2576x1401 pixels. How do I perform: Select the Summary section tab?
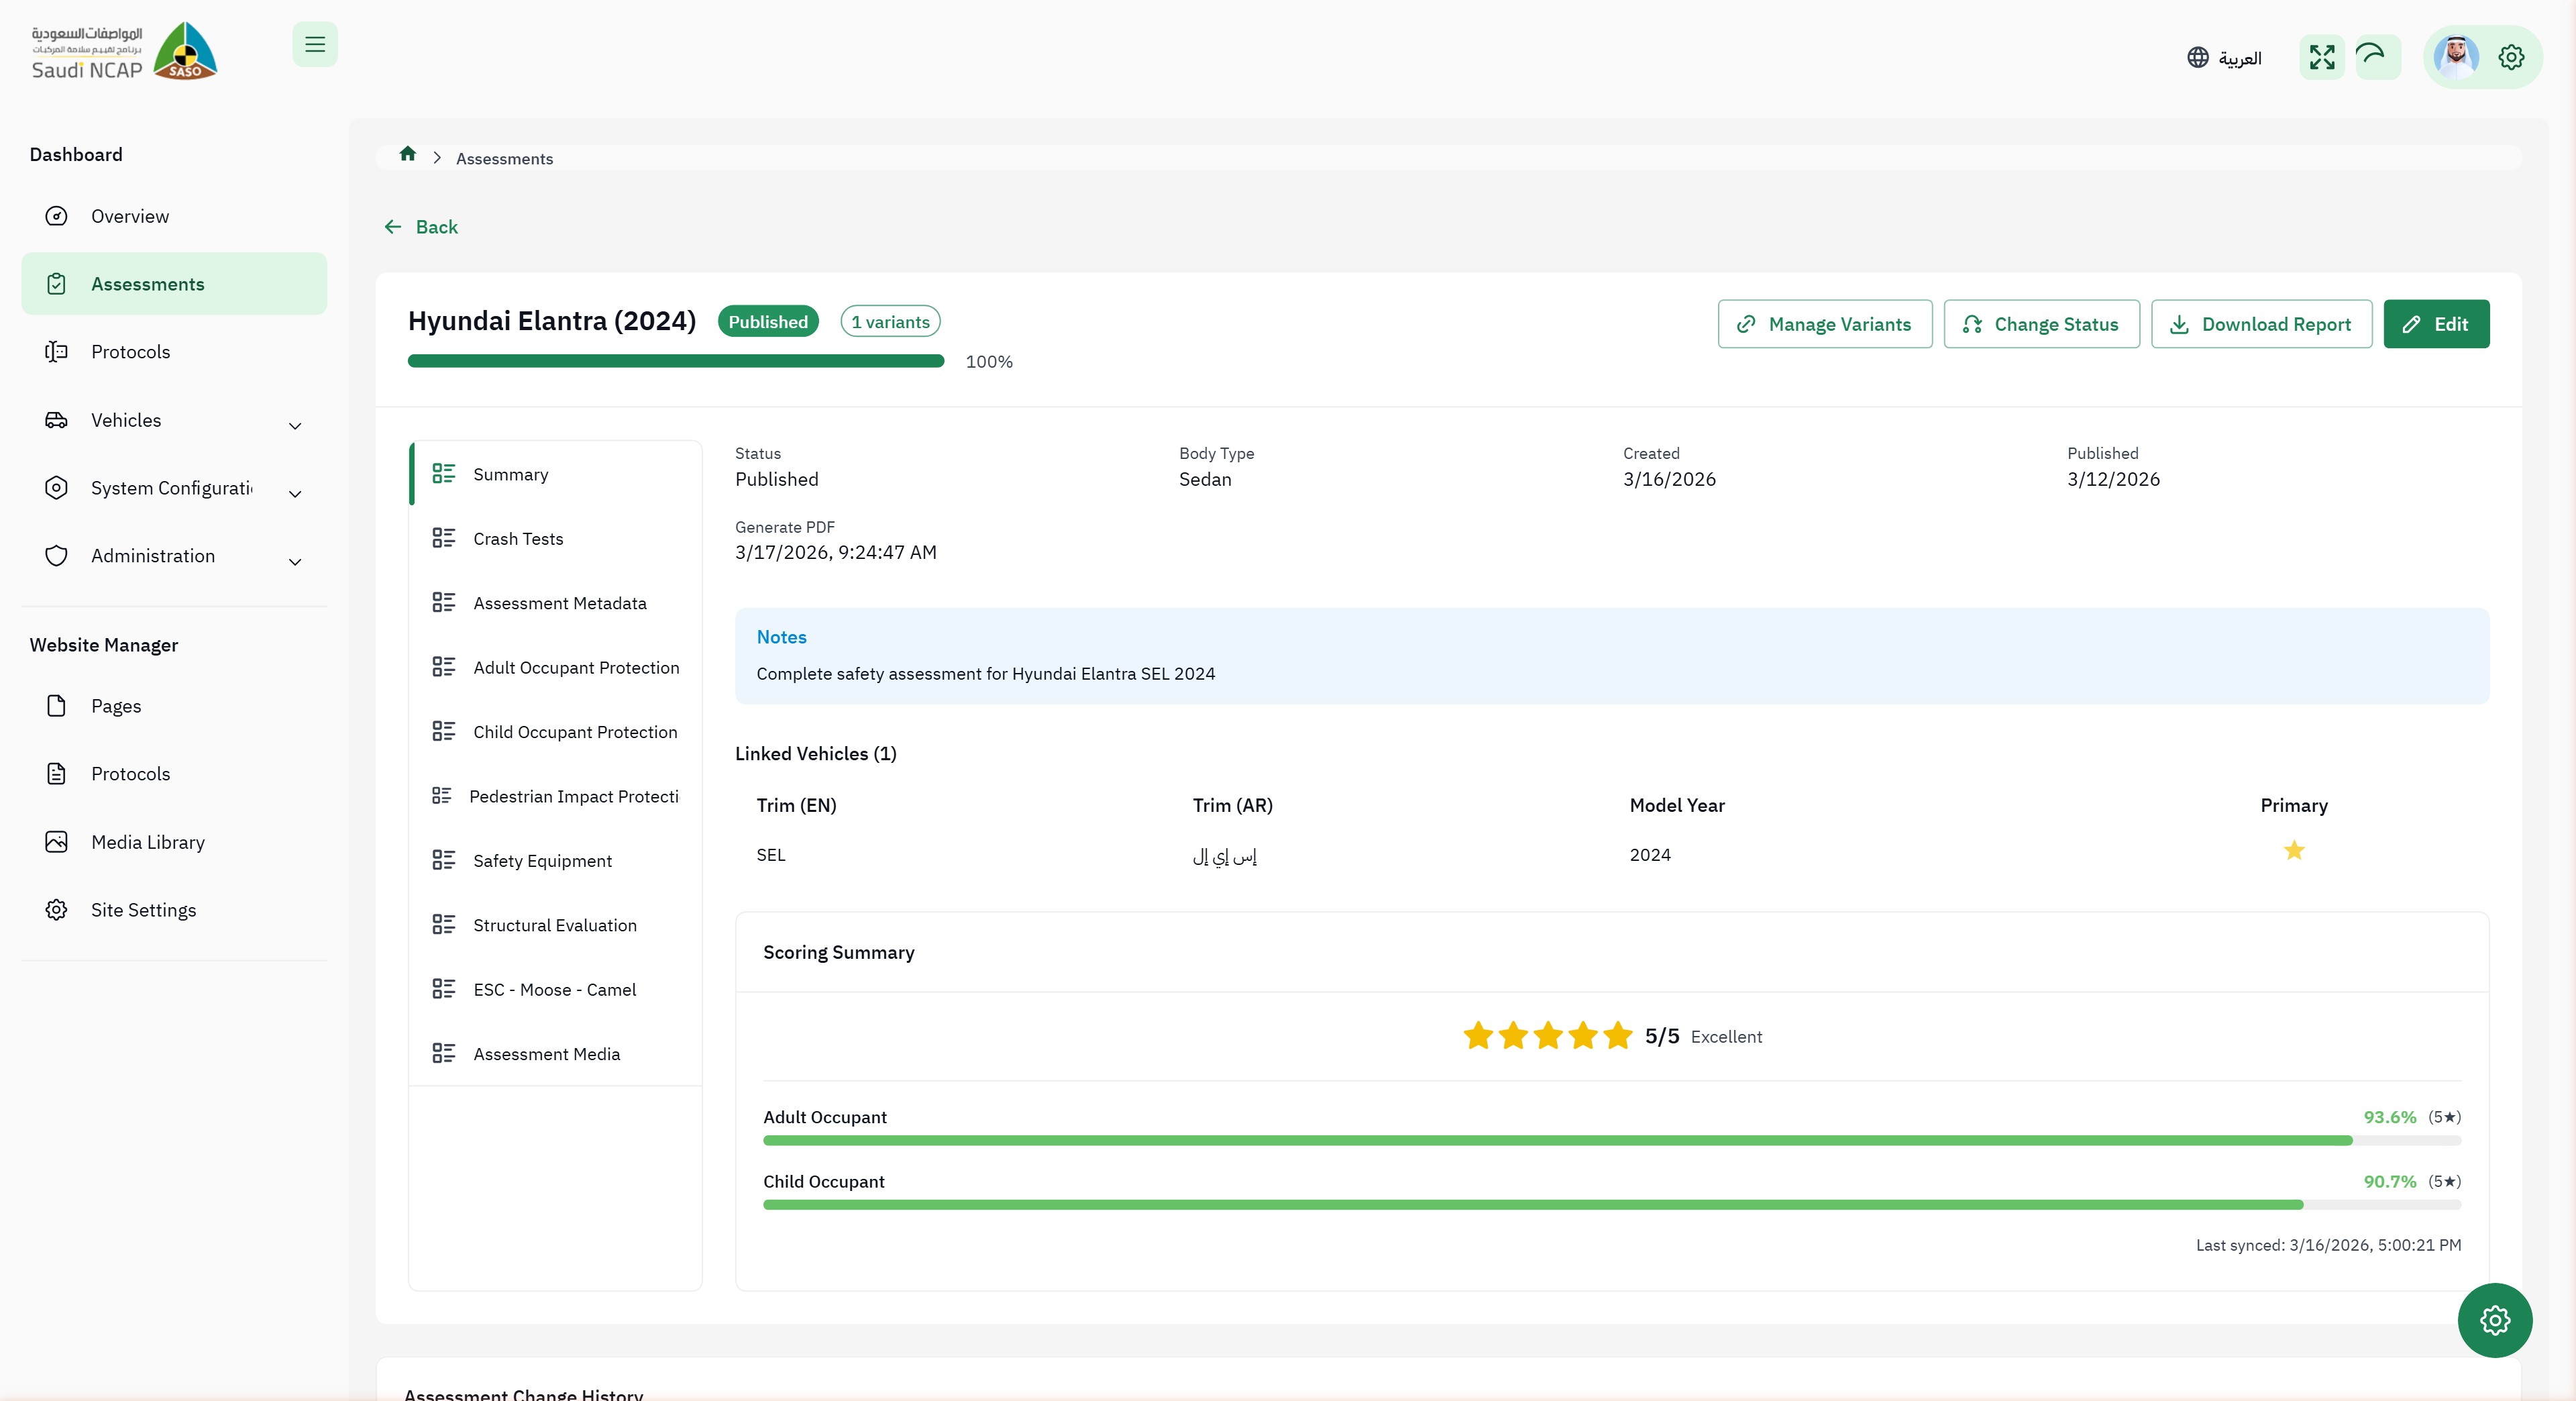[556, 474]
